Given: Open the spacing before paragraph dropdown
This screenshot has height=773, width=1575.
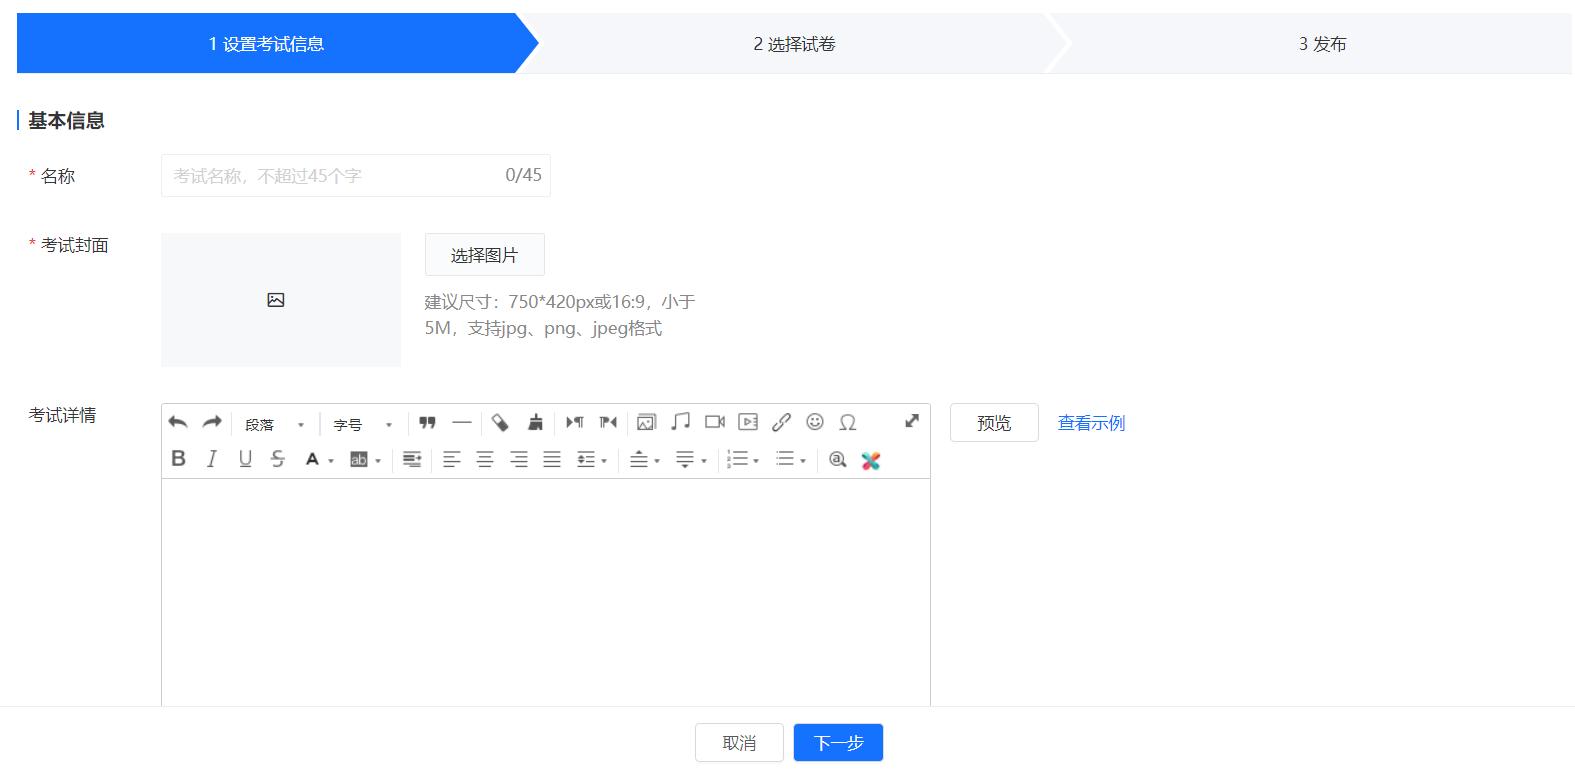Looking at the screenshot, I should (645, 459).
